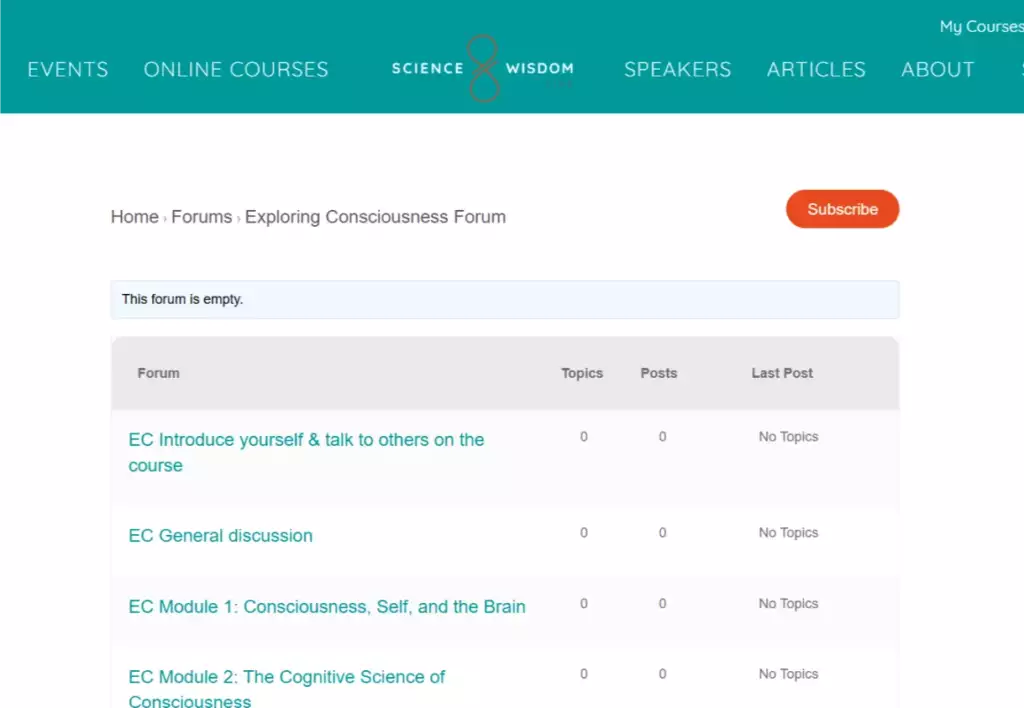Click the Home breadcrumb link

[x=134, y=217]
